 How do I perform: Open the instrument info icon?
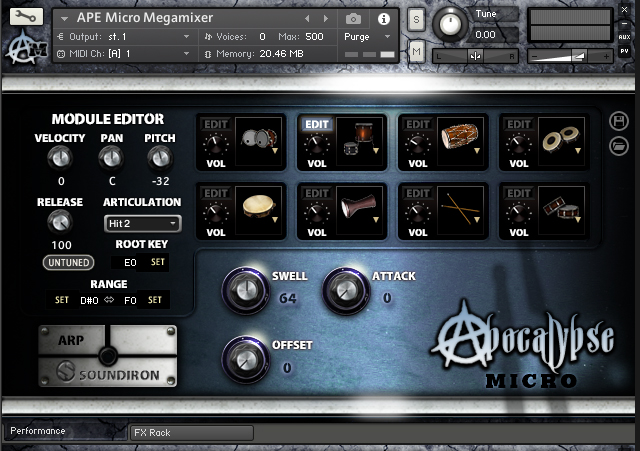pyautogui.click(x=384, y=19)
